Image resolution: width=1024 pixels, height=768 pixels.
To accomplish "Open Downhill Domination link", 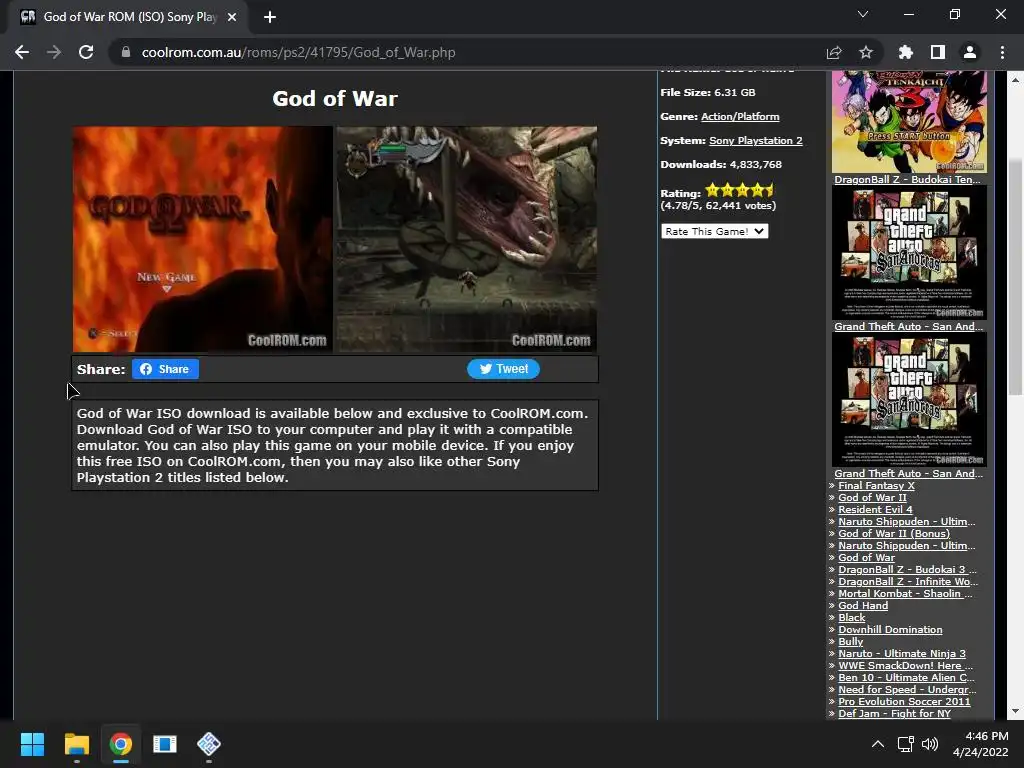I will 890,630.
